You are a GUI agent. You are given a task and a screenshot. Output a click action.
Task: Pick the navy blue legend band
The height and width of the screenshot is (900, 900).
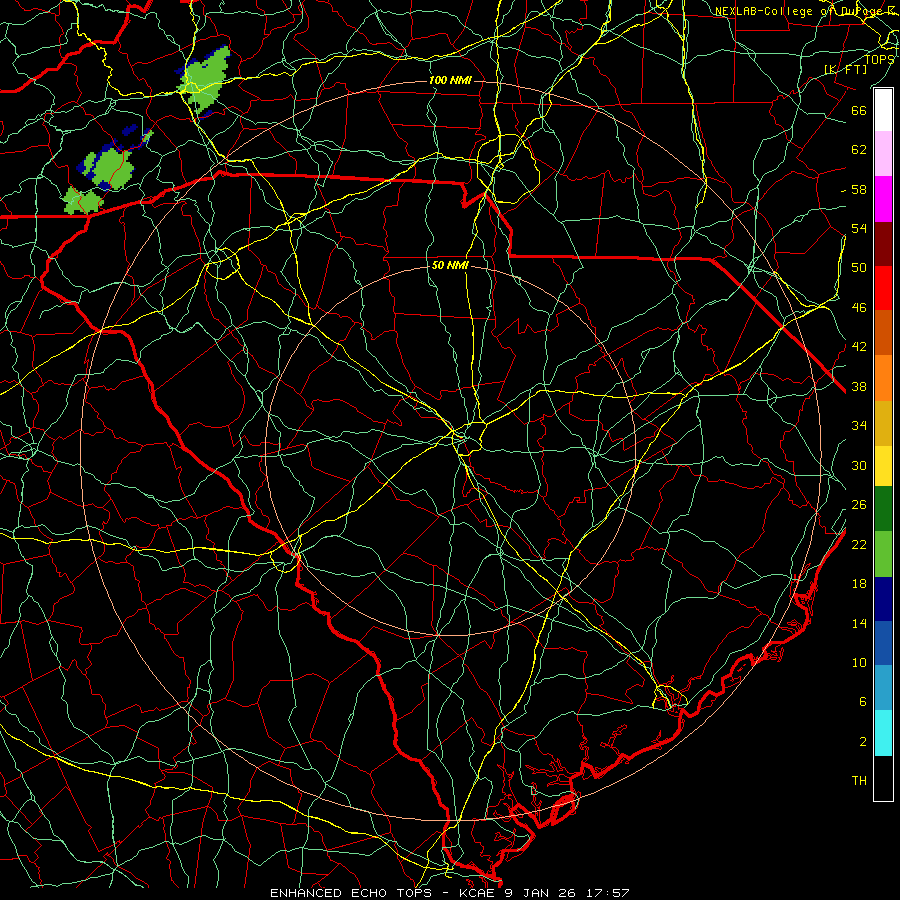[883, 599]
